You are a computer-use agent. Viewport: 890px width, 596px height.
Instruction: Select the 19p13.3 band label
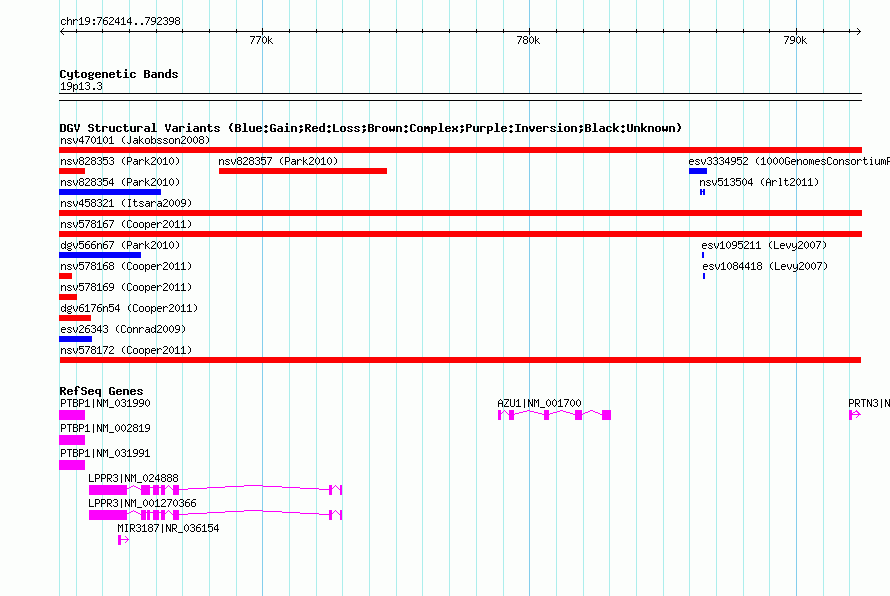pyautogui.click(x=81, y=86)
